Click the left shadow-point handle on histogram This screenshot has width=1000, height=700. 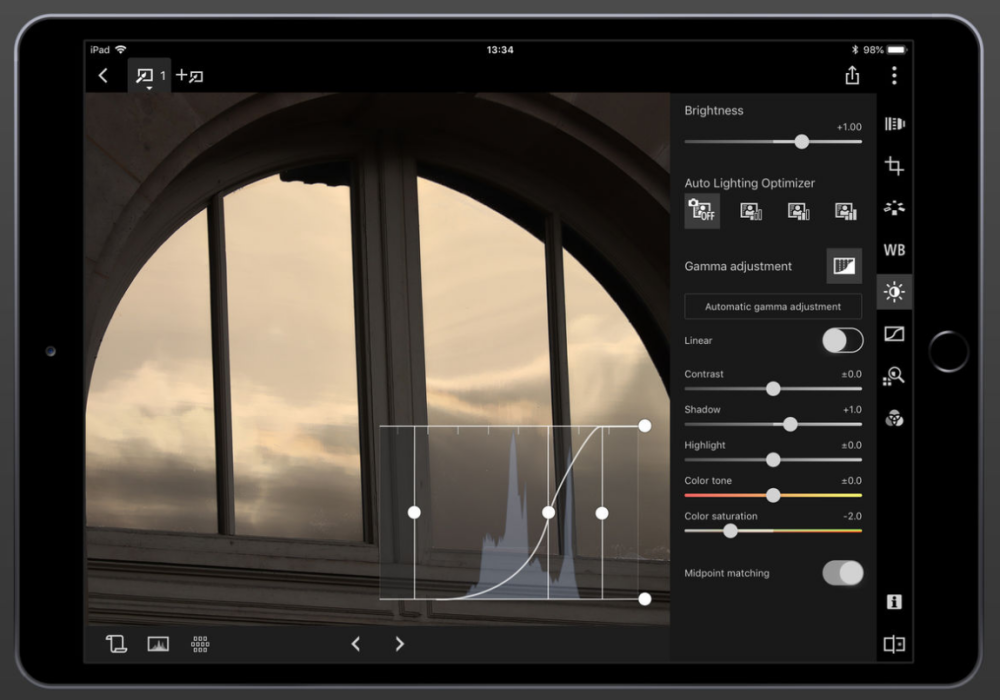414,513
